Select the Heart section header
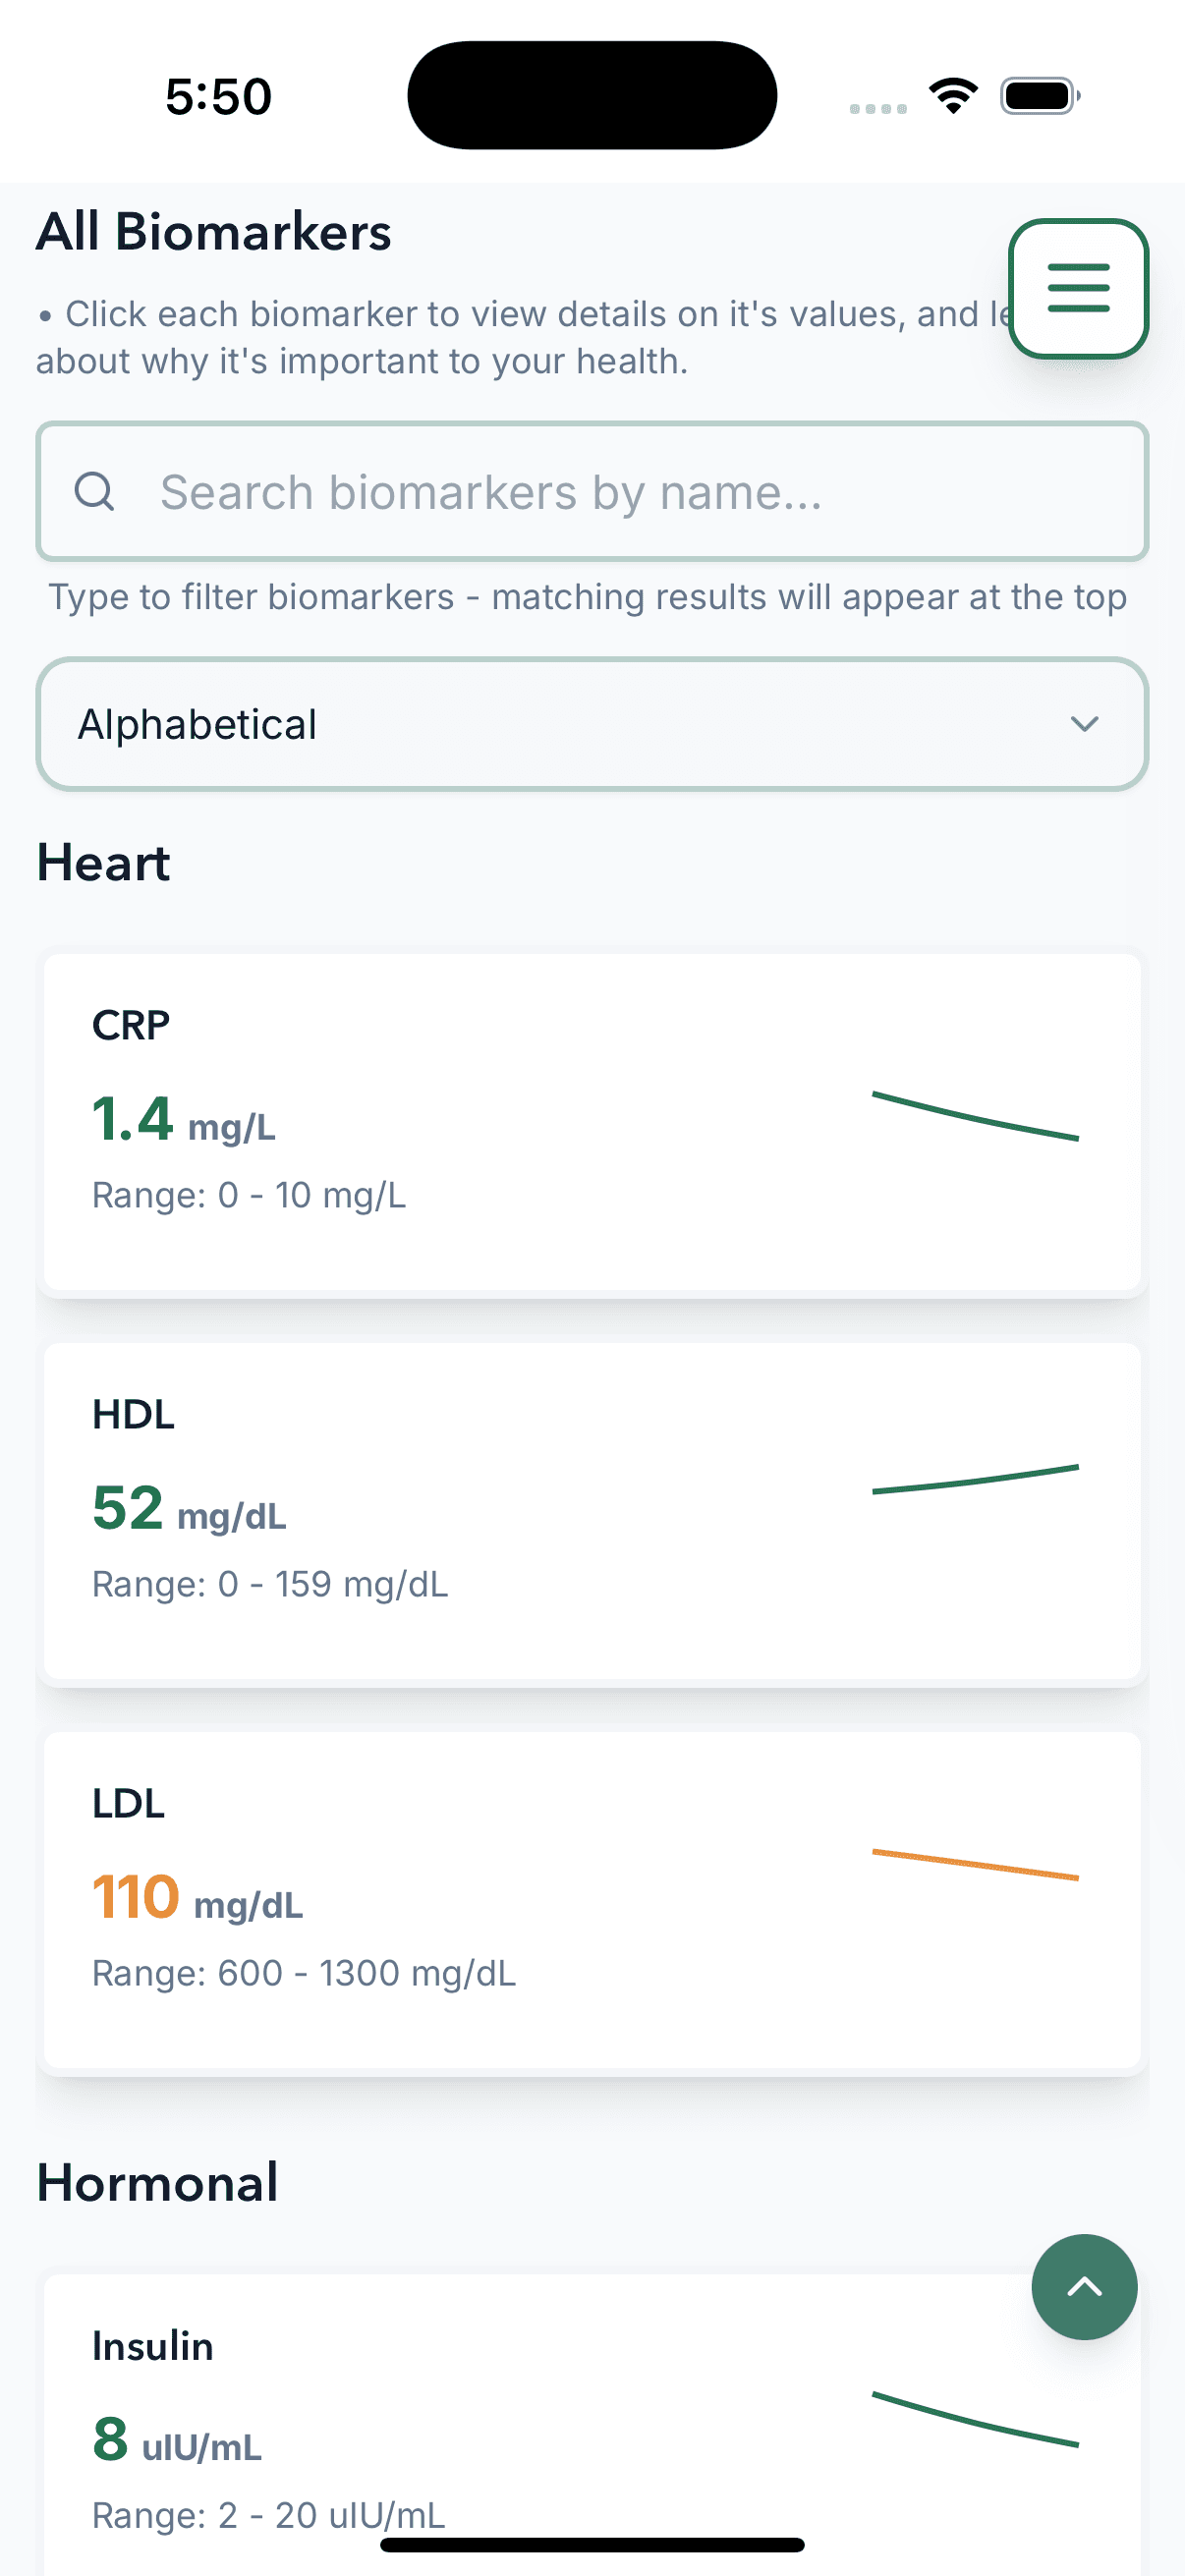The width and height of the screenshot is (1185, 2576). coord(102,862)
